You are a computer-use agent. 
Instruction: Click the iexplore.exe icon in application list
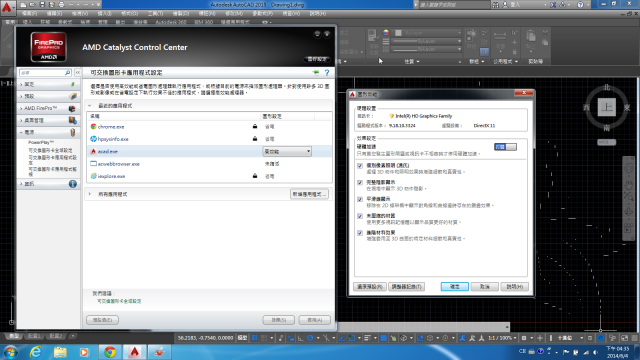pos(93,176)
